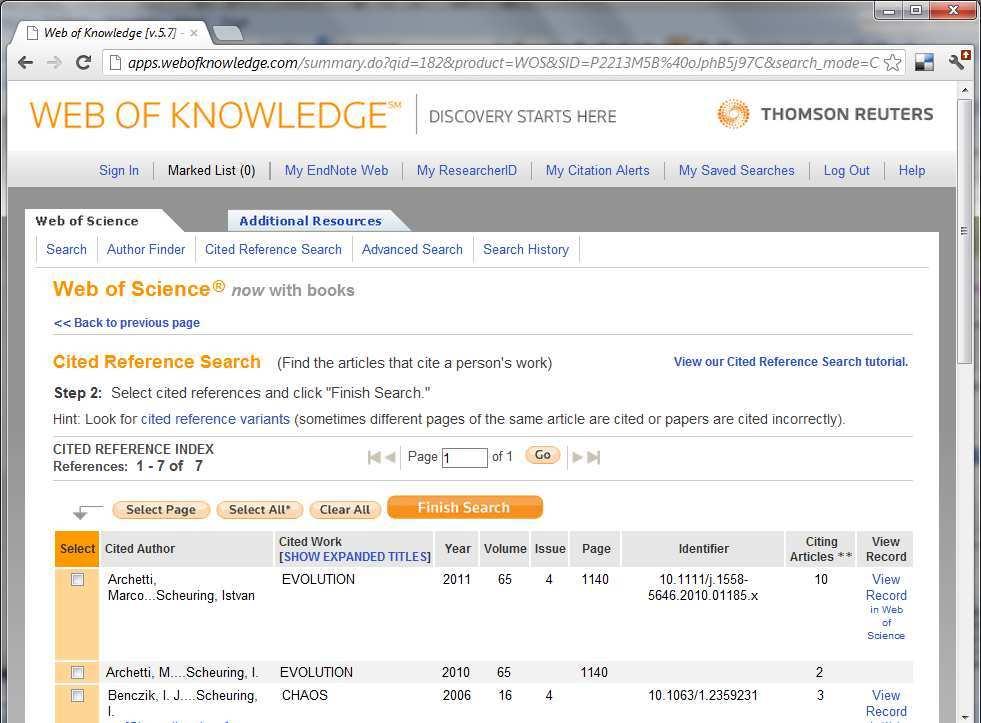
Task: Reload the current page
Action: tap(83, 63)
